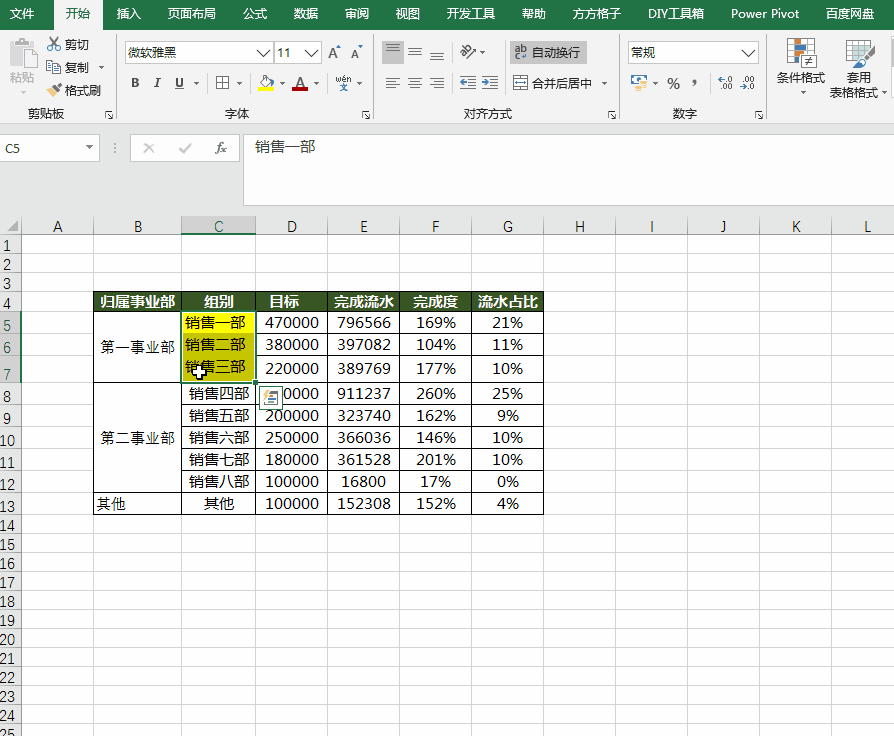Open the borders grid icon
The image size is (894, 736).
[222, 83]
